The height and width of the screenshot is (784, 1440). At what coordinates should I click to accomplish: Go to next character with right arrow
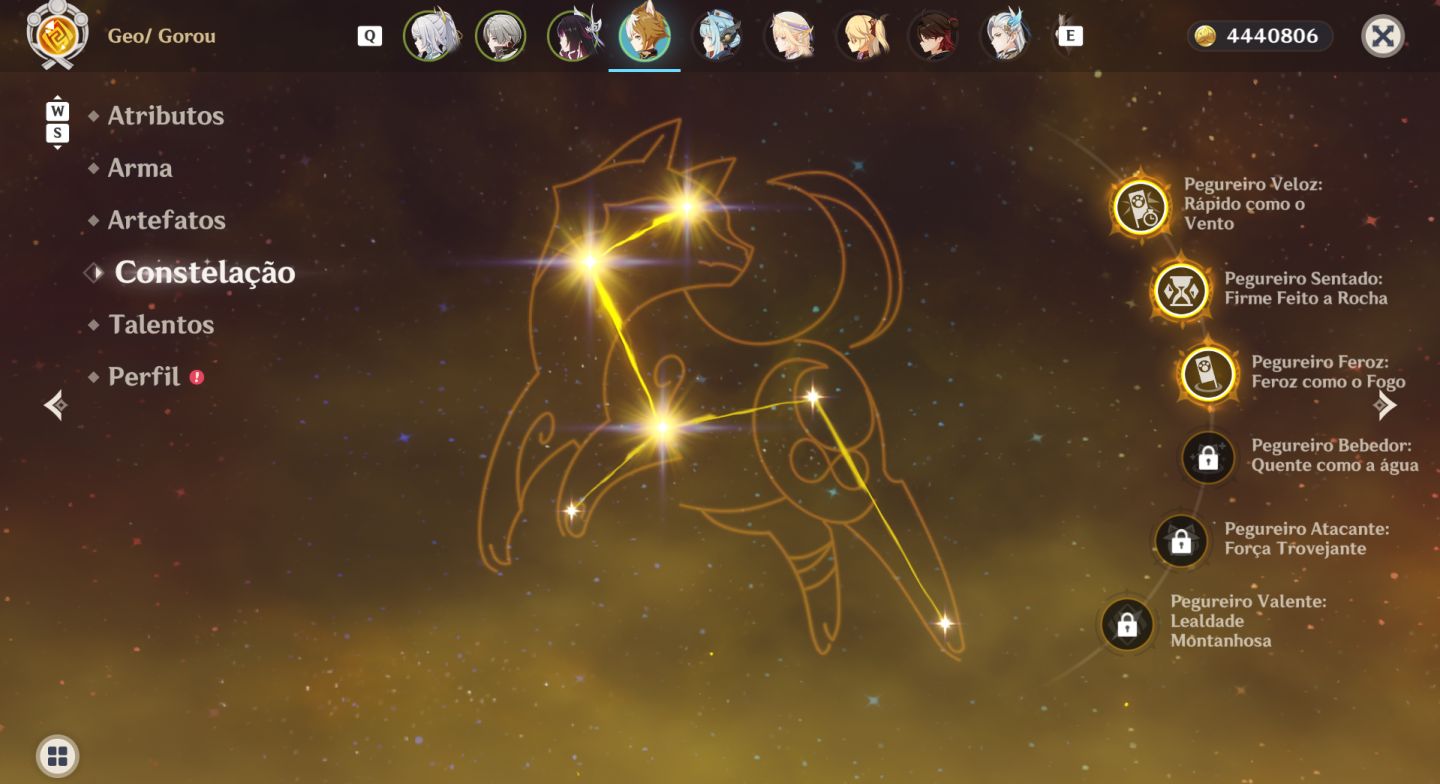(x=1385, y=405)
